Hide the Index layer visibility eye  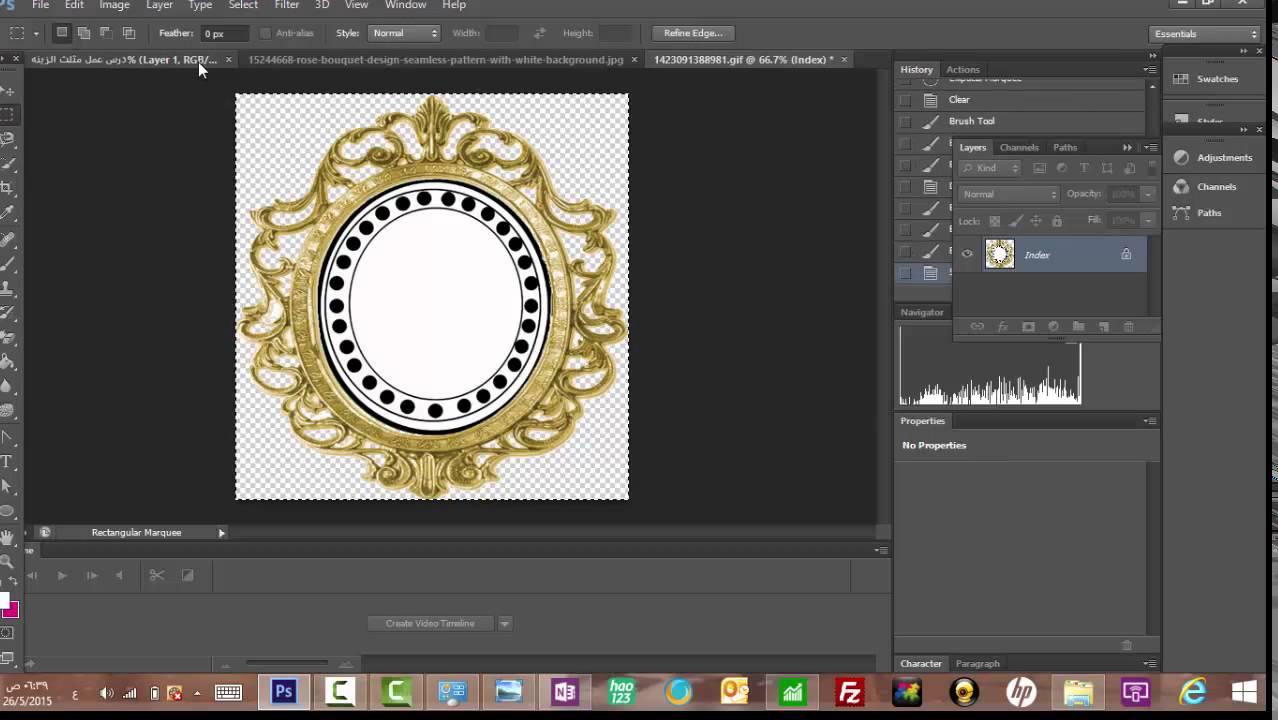tap(967, 254)
